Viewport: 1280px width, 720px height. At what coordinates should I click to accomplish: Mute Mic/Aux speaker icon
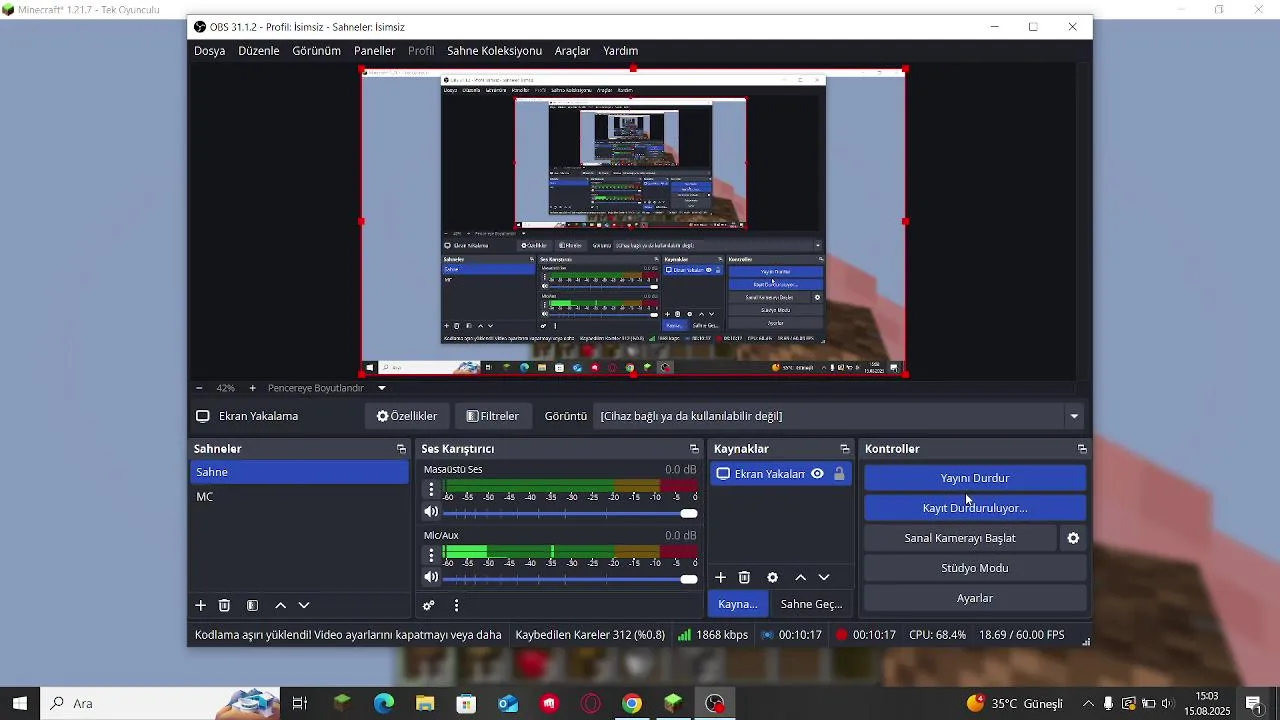(431, 578)
